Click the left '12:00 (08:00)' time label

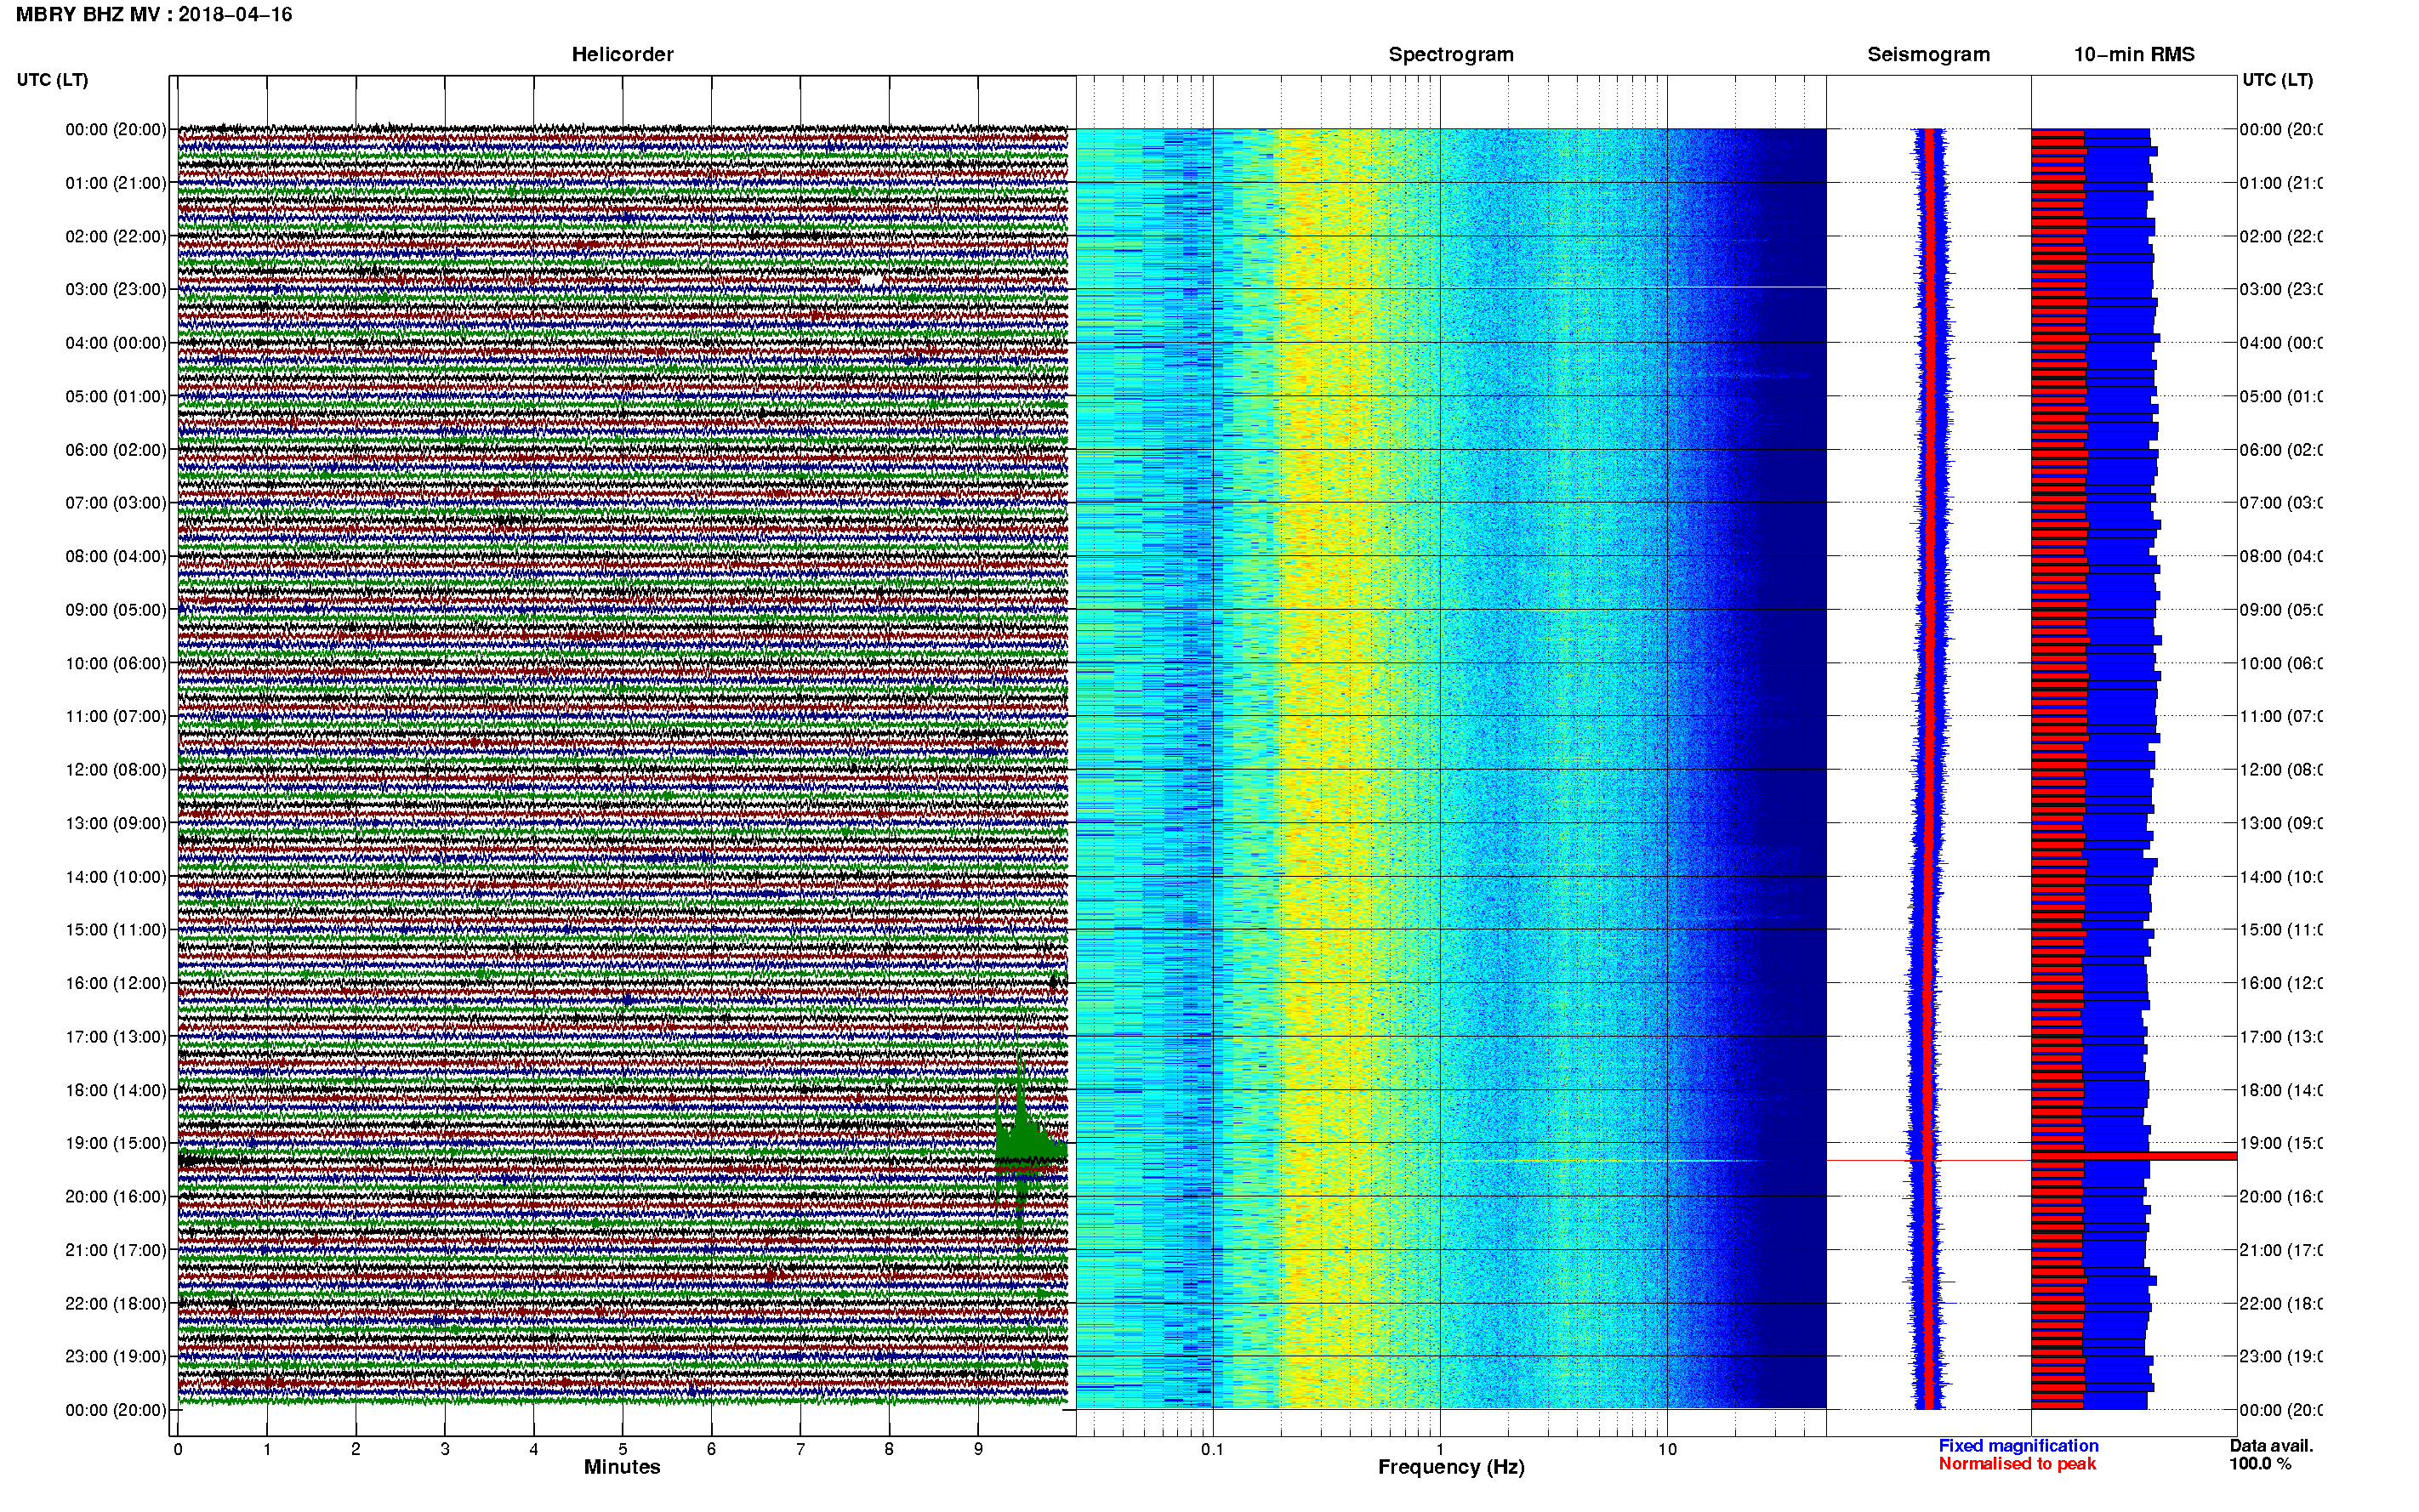coord(116,769)
